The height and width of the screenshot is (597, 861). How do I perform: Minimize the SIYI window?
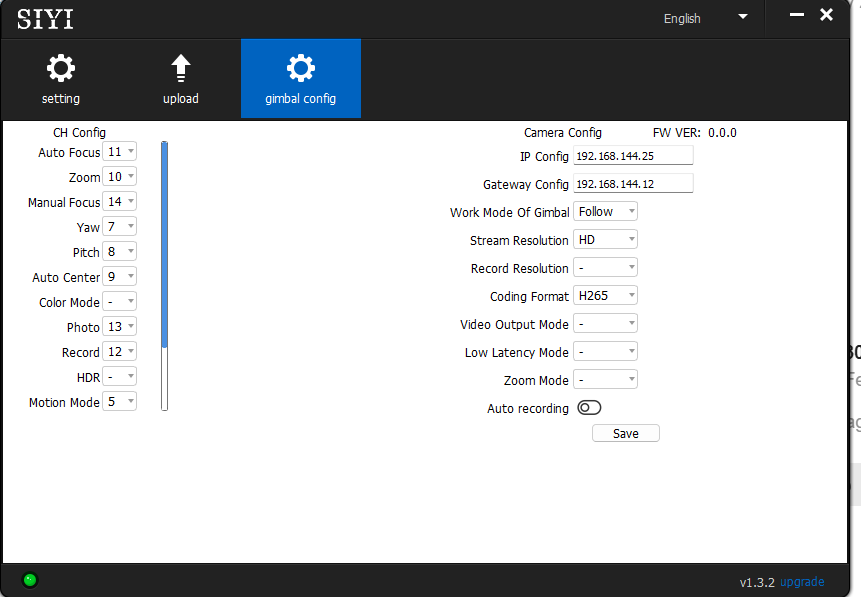[x=797, y=15]
